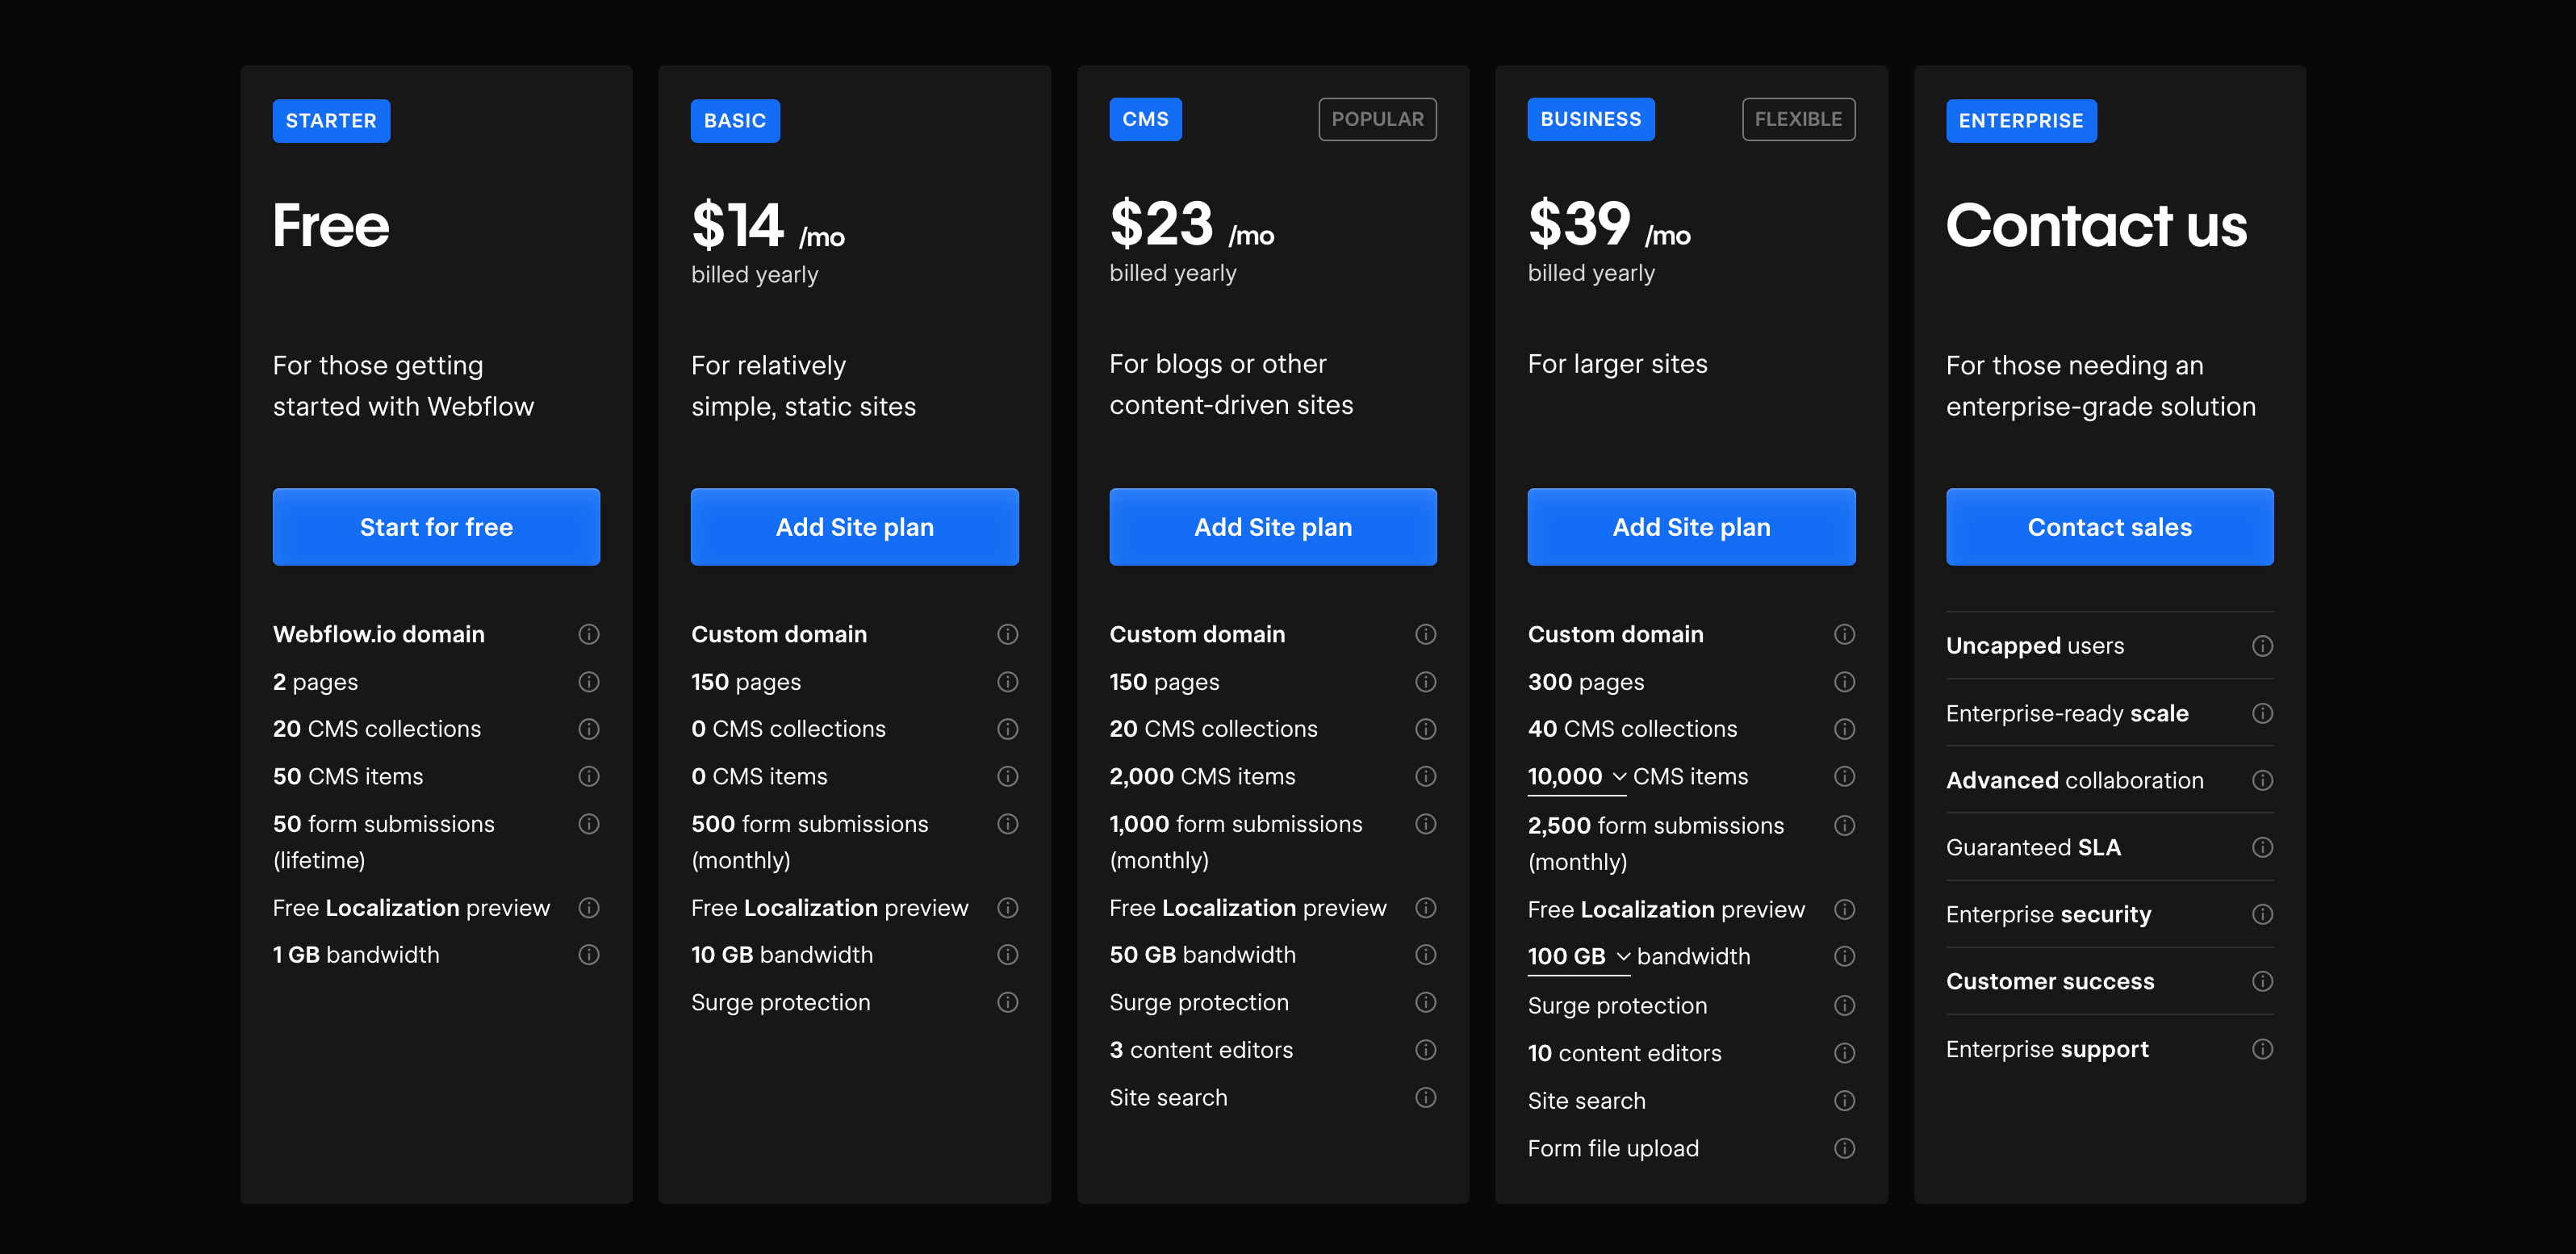Click the Contact sales button
Screen dimensions: 2576x1254
(x=2110, y=527)
